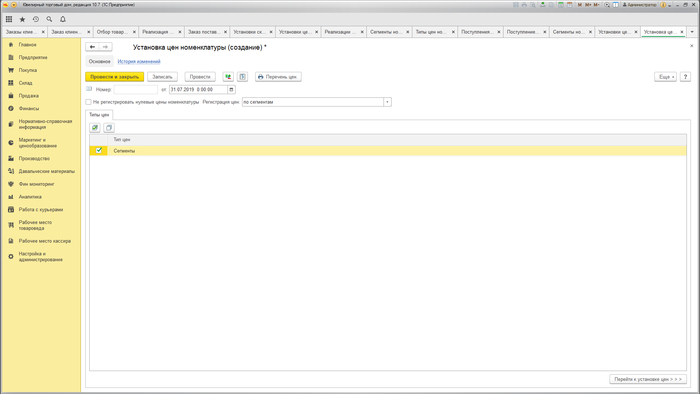
Task: Go back with the left arrow
Action: click(x=92, y=47)
